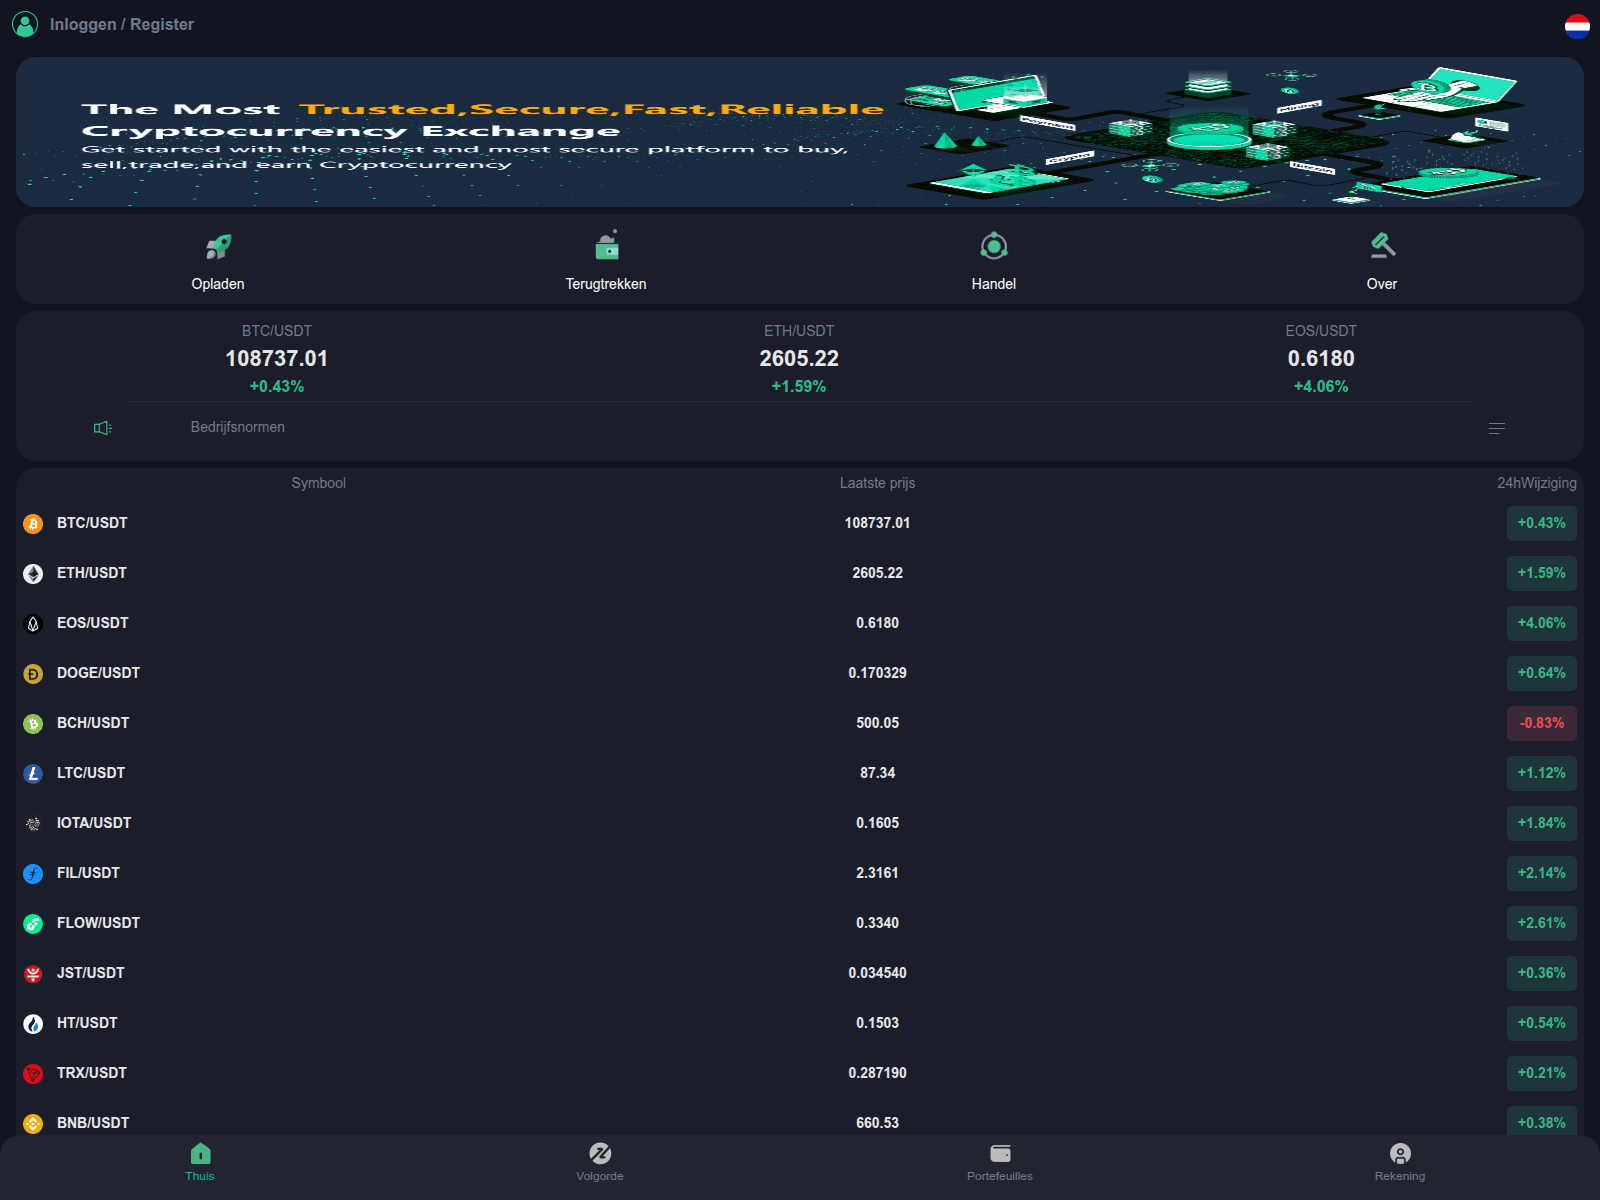The image size is (1600, 1200).
Task: Click the TRON coin icon
Action: pyautogui.click(x=33, y=1074)
